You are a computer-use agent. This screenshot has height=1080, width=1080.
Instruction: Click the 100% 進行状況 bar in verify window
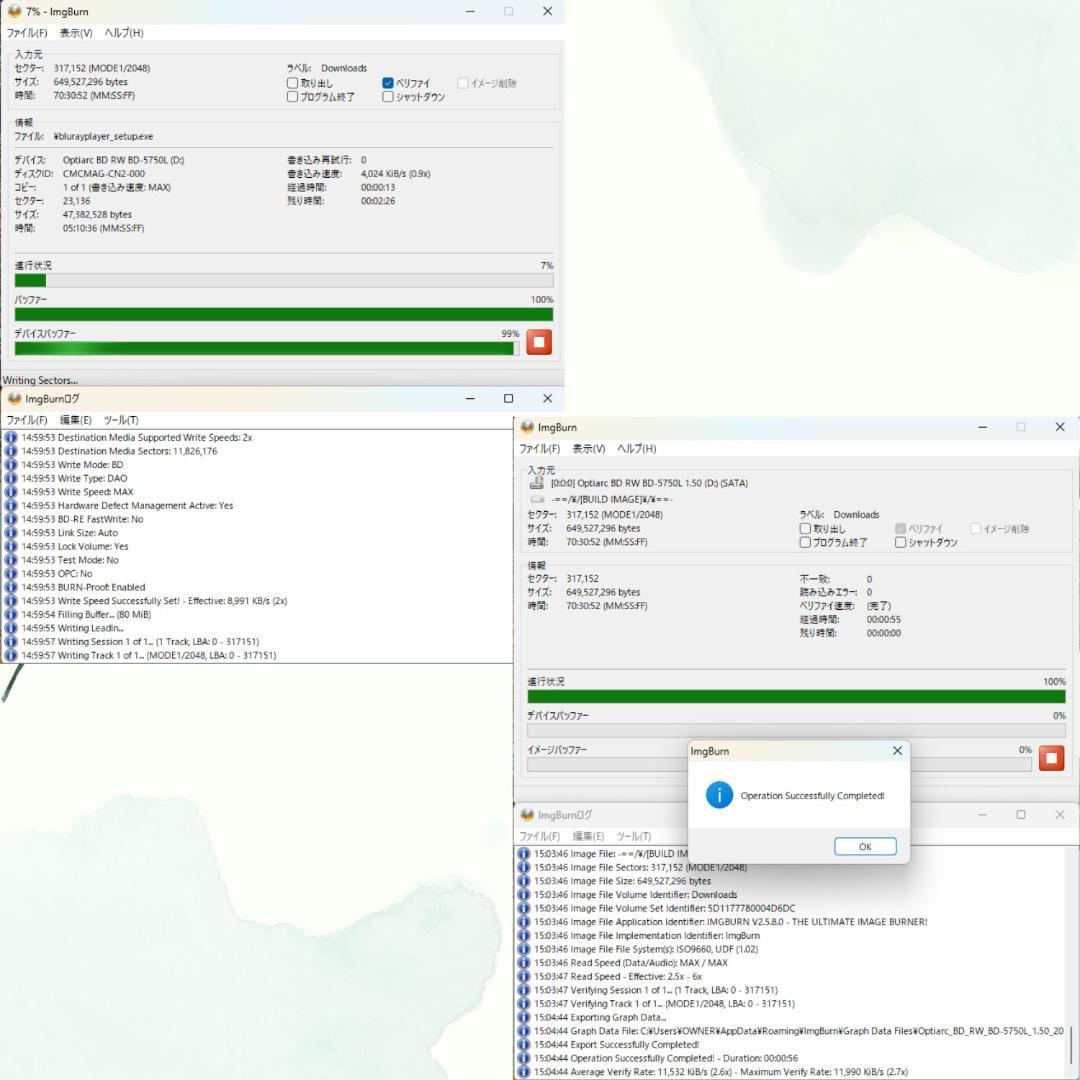point(796,696)
